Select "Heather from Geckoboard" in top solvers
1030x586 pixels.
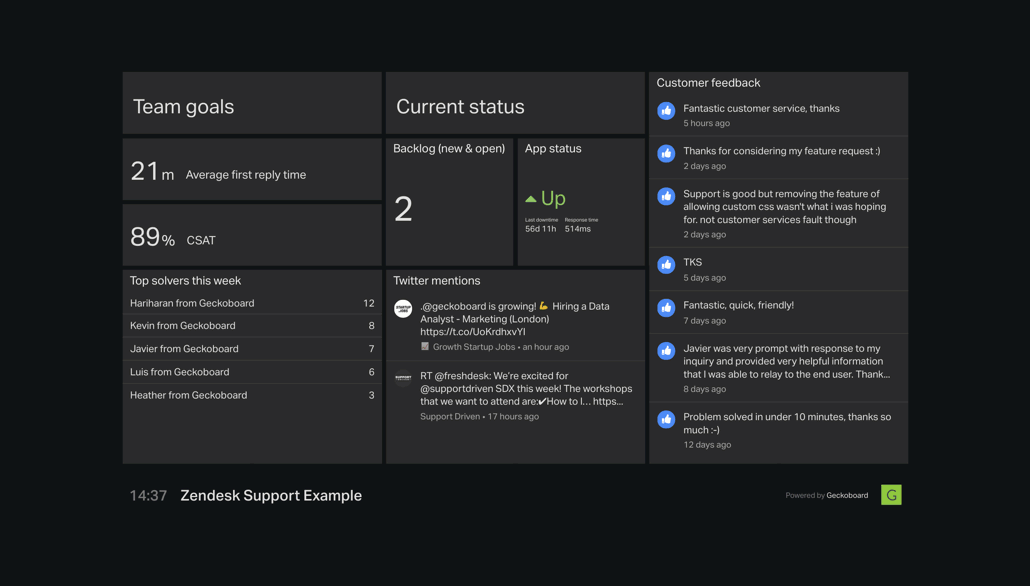(189, 395)
